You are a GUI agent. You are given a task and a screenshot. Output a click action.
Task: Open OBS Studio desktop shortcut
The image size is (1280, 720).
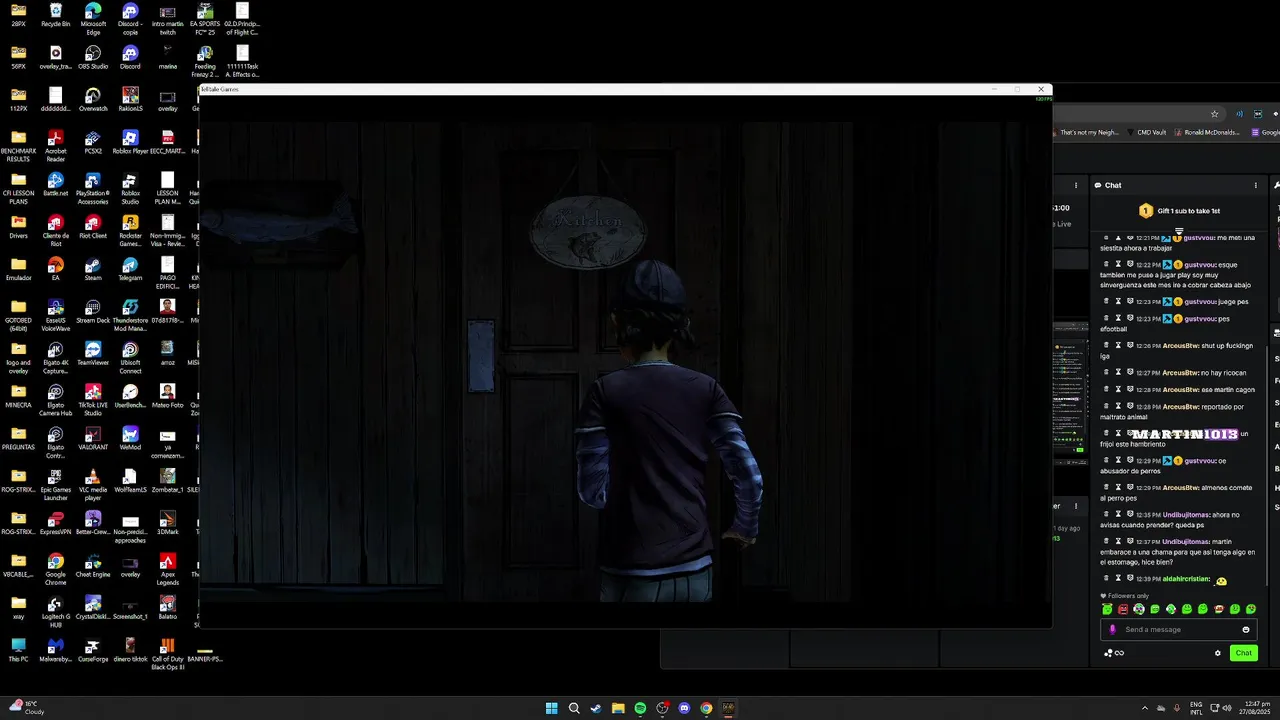93,57
